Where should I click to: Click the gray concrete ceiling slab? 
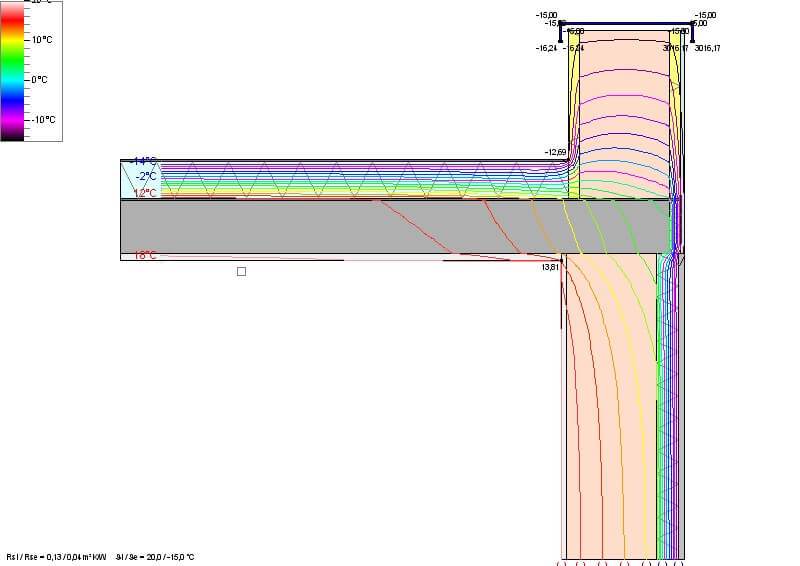394,227
